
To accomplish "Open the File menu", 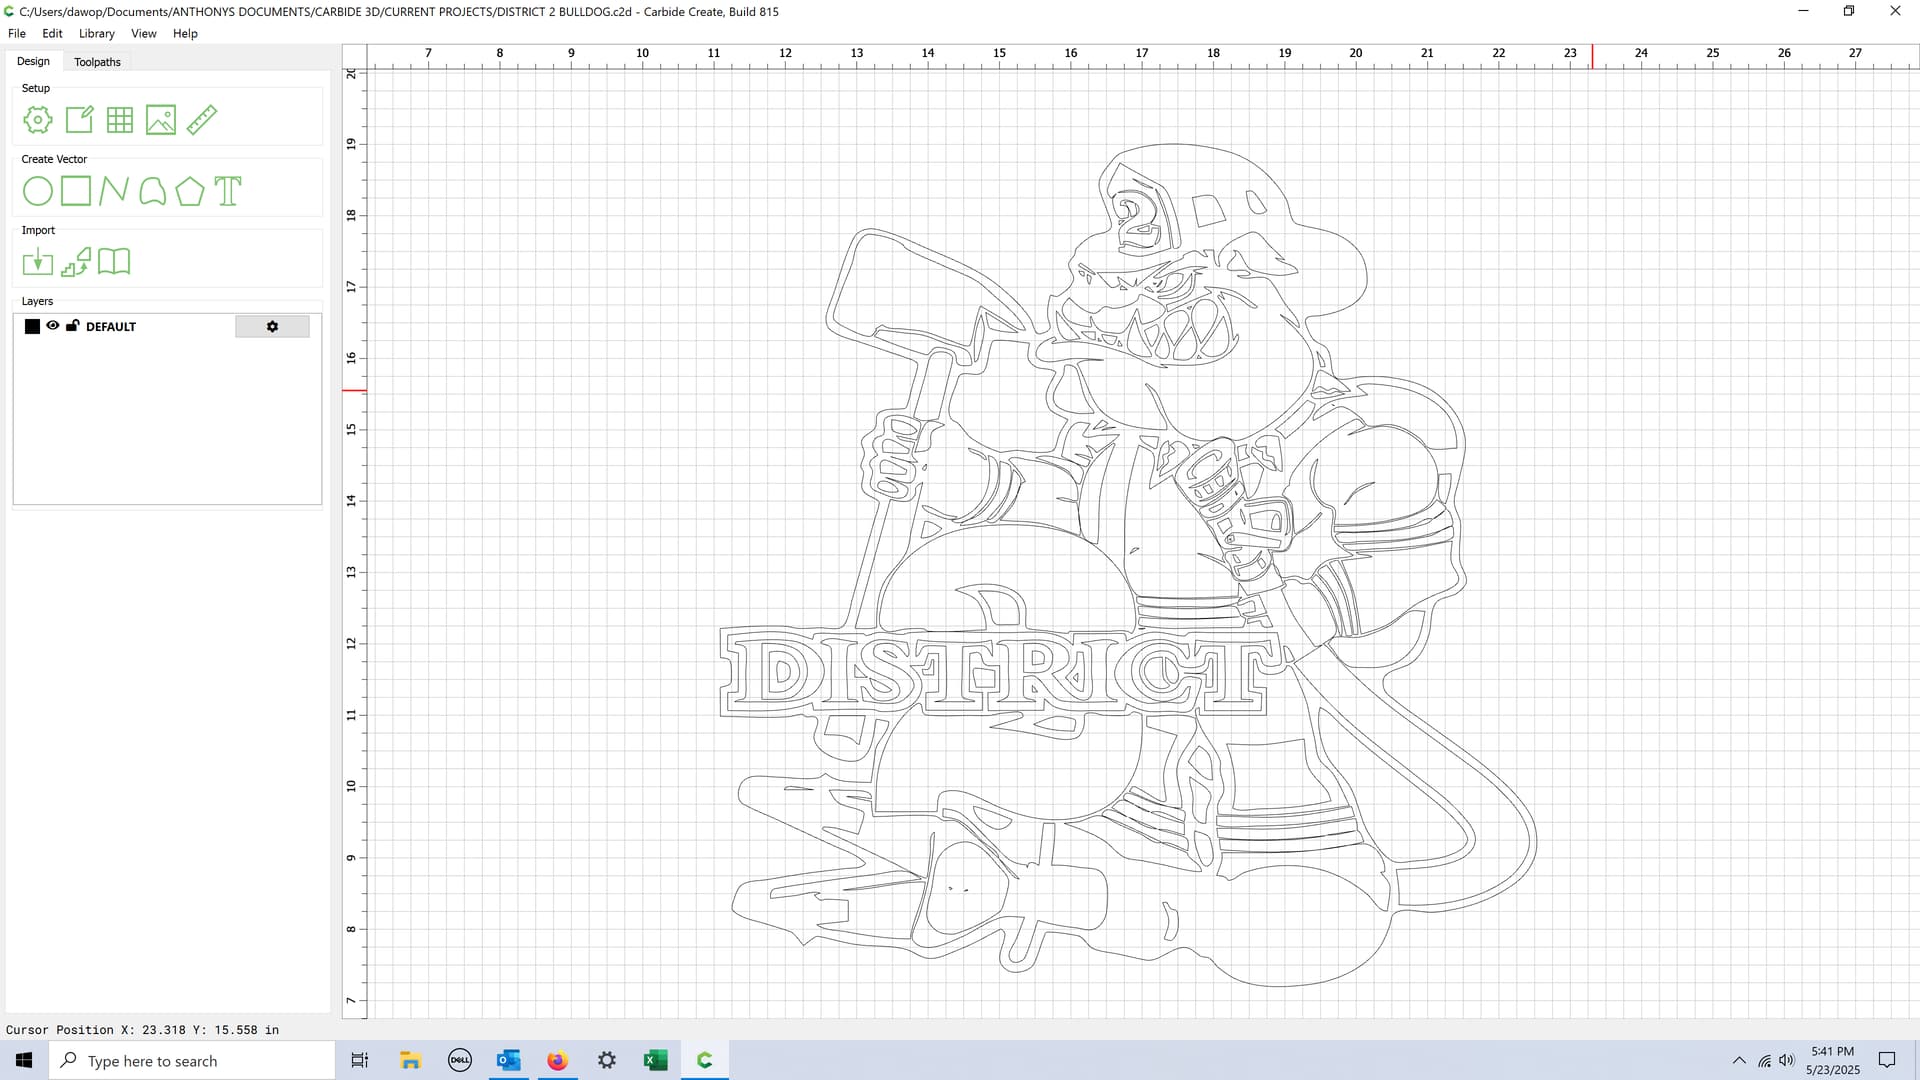I will tap(17, 33).
